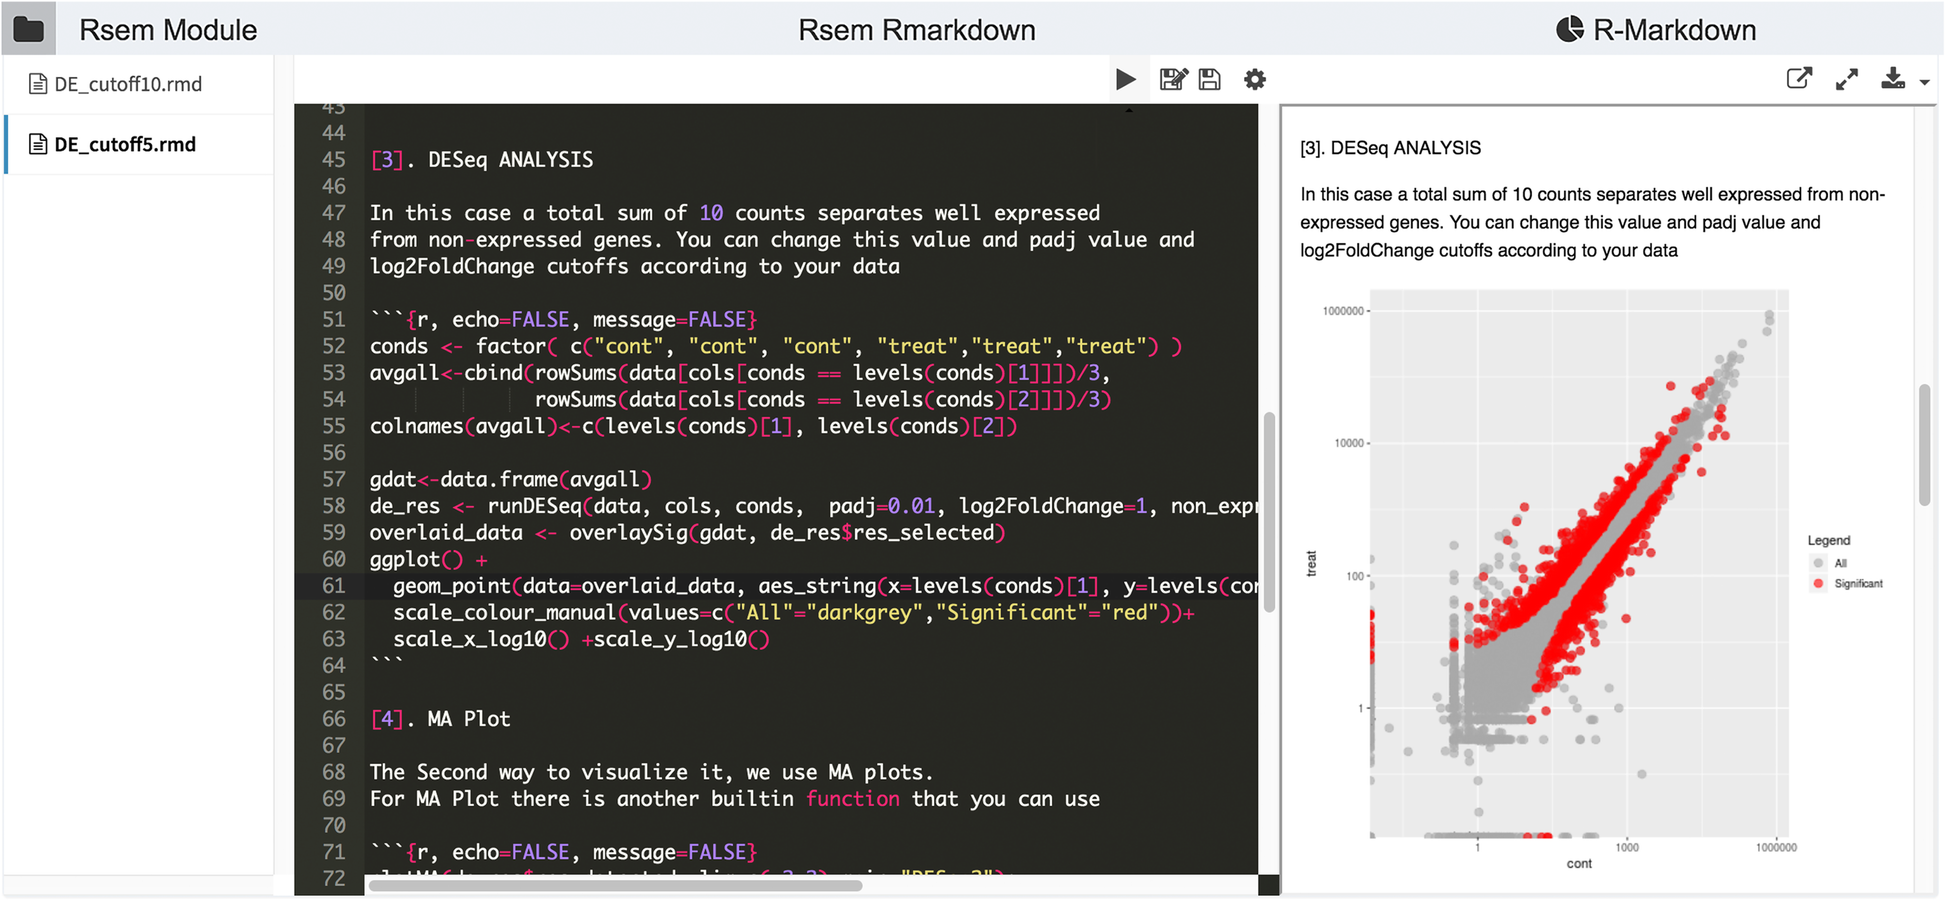This screenshot has height=901, width=1946.
Task: Click the code editor vertical scrollbar
Action: [1269, 512]
